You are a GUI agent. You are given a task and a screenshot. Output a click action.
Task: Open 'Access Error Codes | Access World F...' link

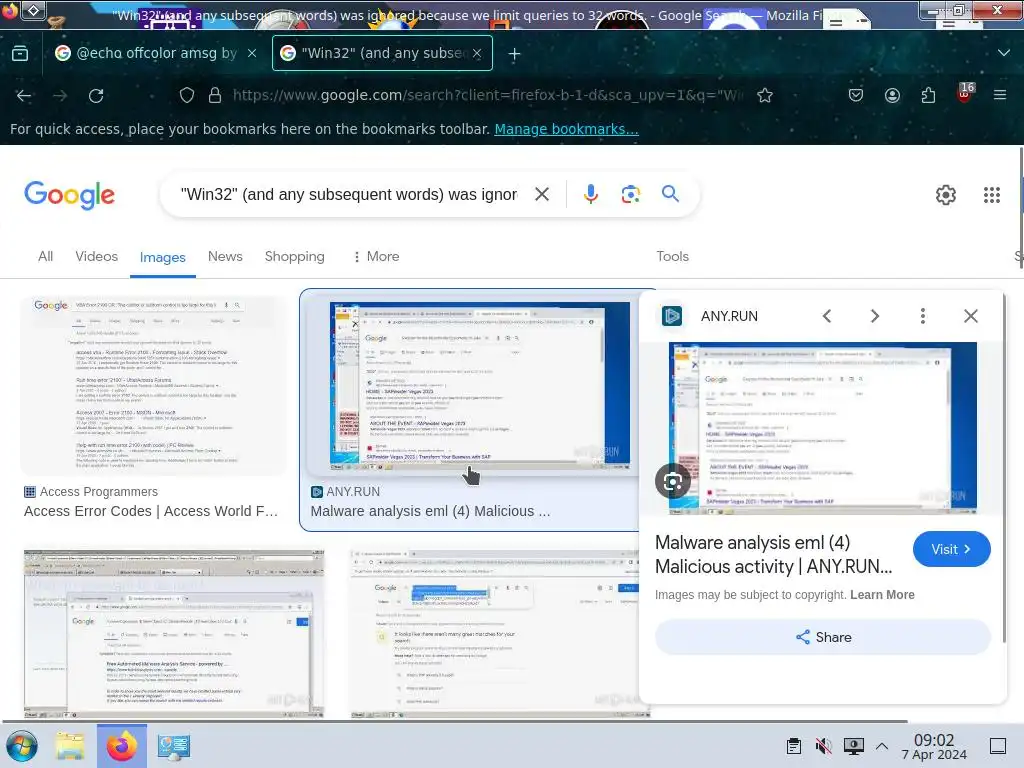(x=151, y=511)
